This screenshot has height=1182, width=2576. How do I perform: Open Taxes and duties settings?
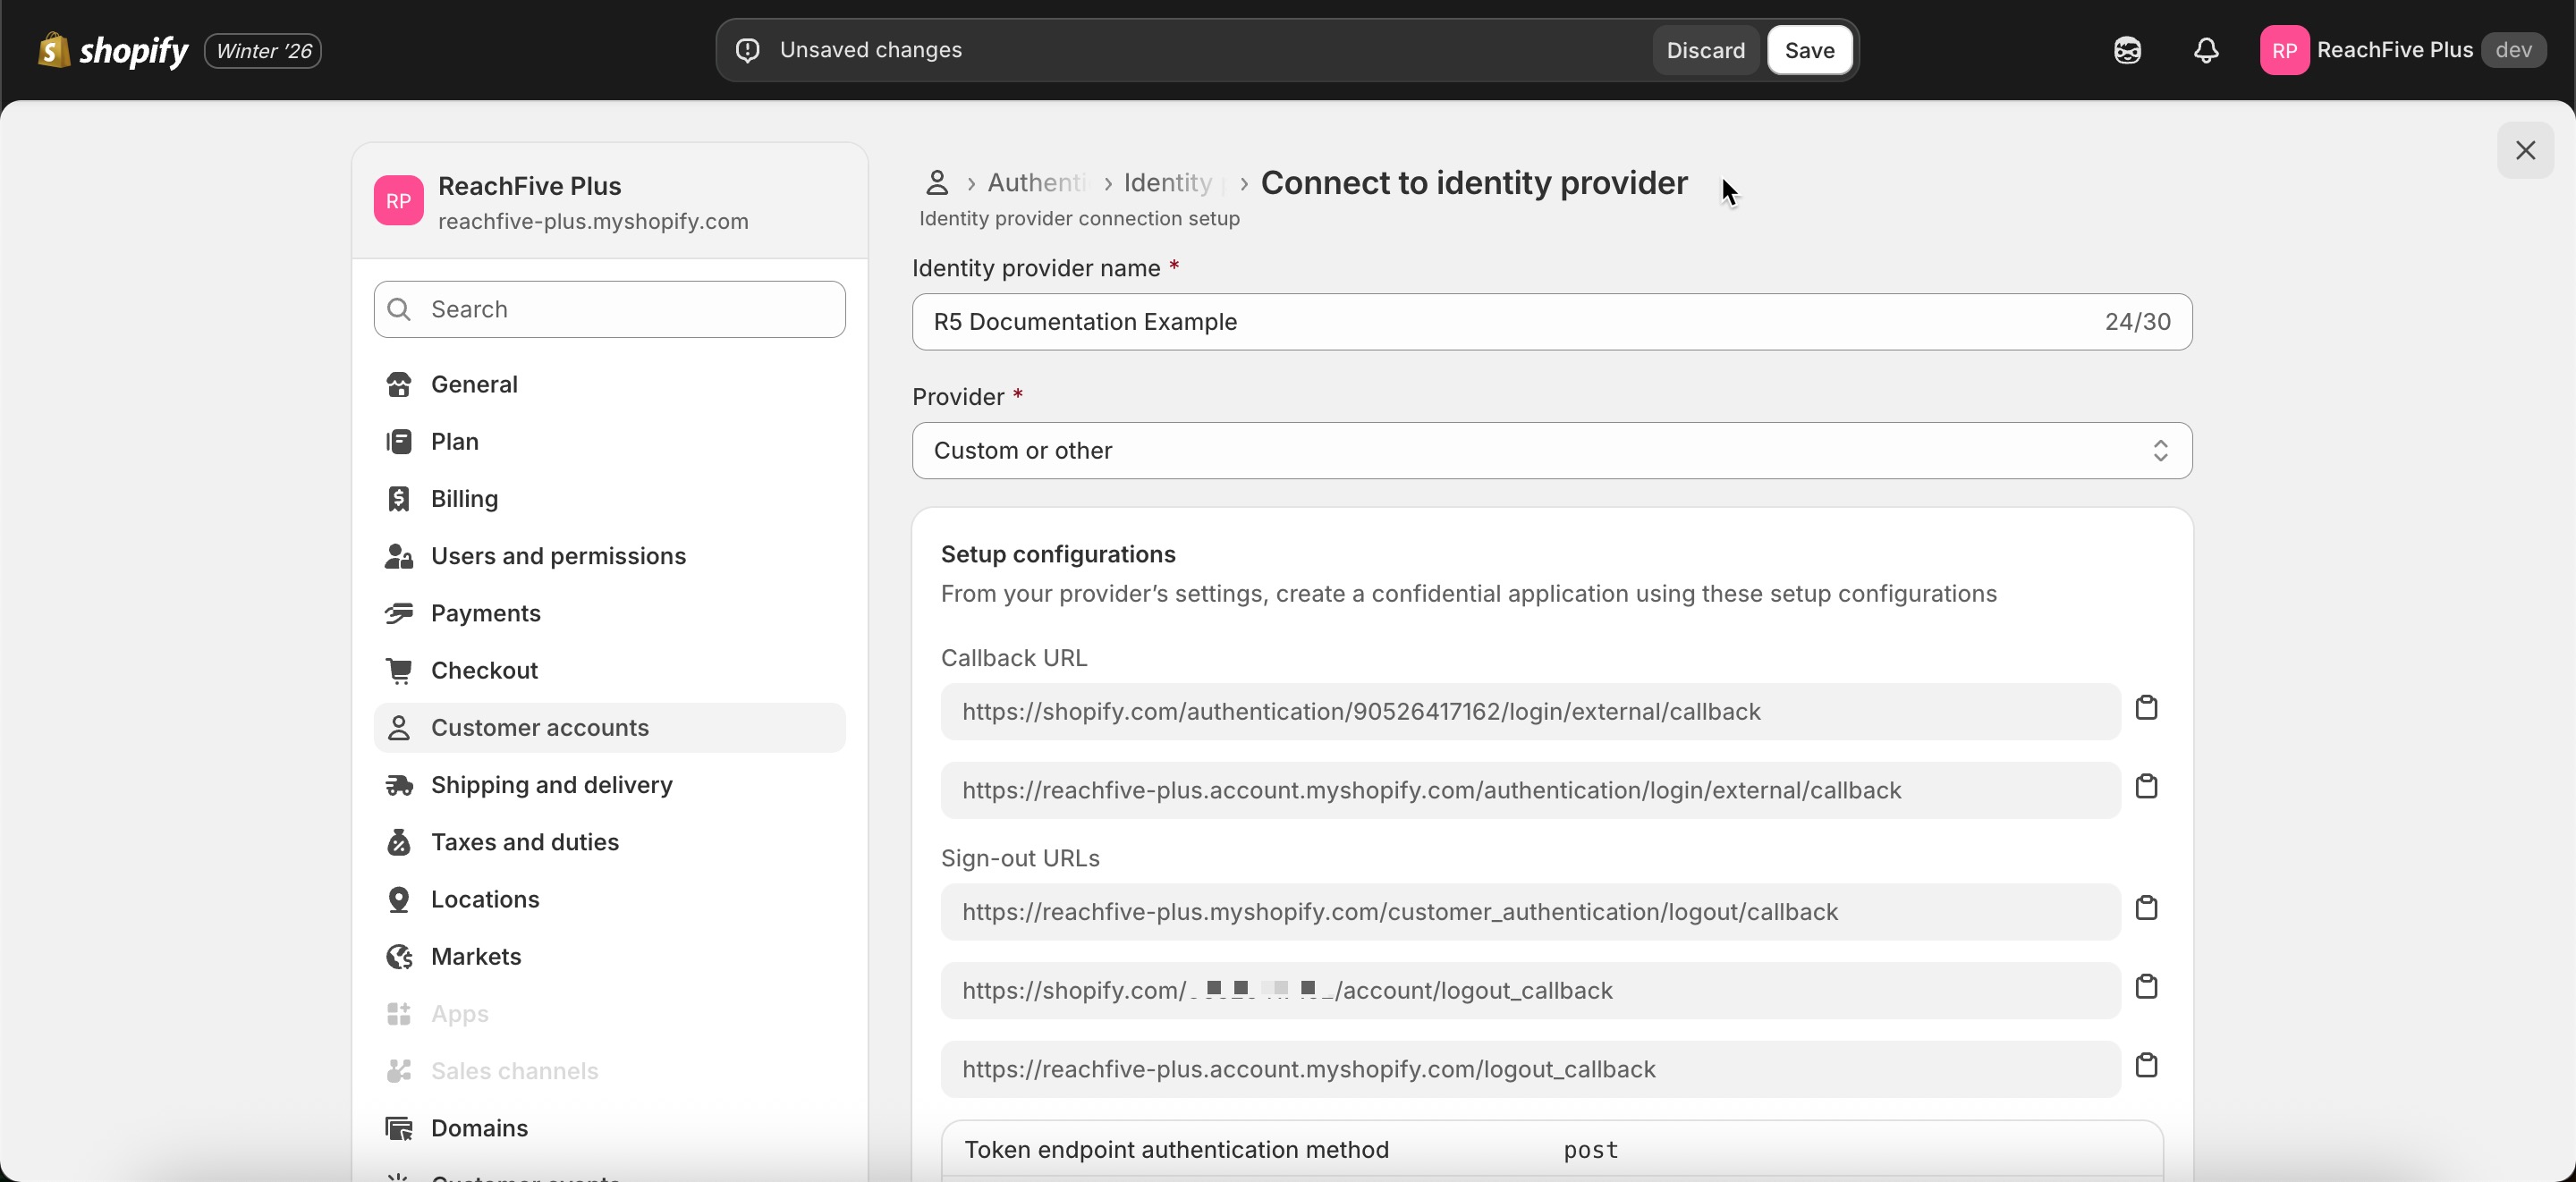point(525,842)
